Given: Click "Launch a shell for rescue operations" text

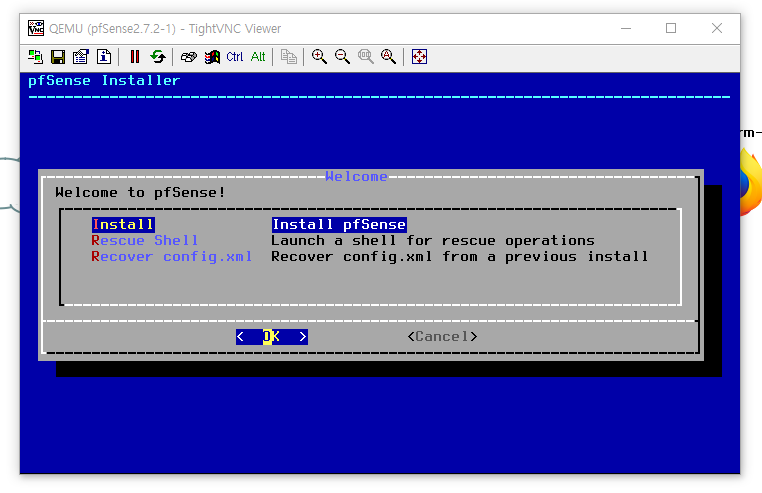Looking at the screenshot, I should click(433, 241).
